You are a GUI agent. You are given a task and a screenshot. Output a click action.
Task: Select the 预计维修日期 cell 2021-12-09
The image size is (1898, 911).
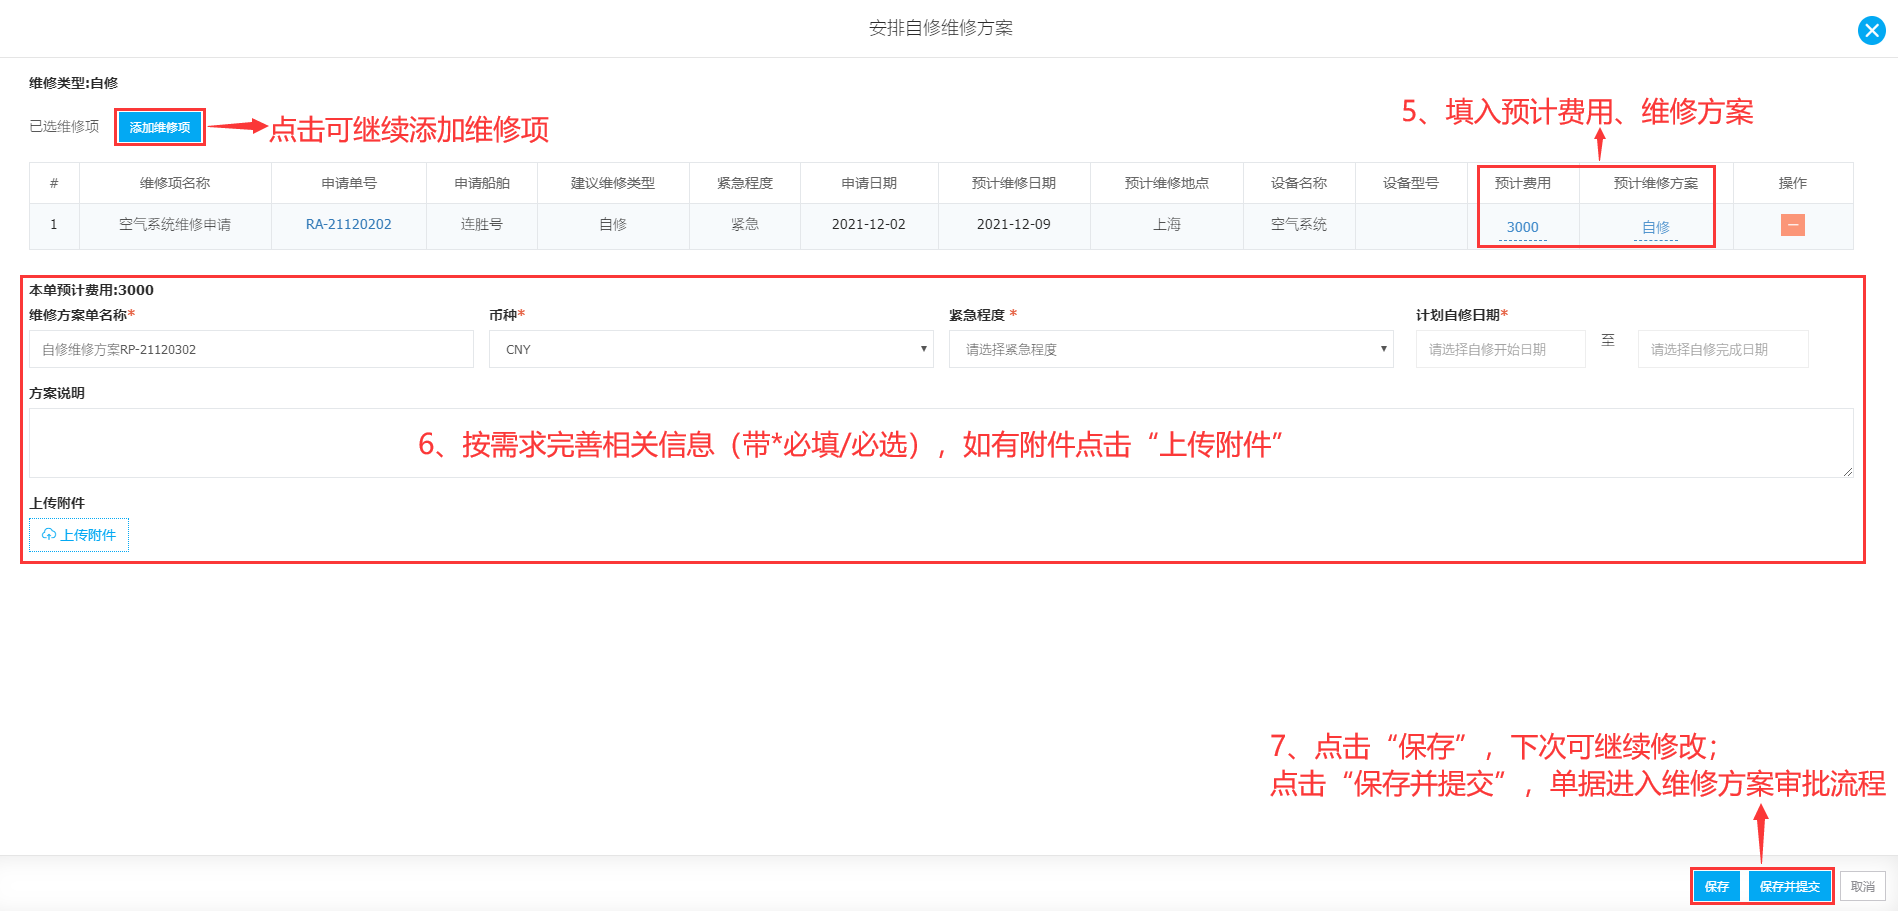(1014, 224)
